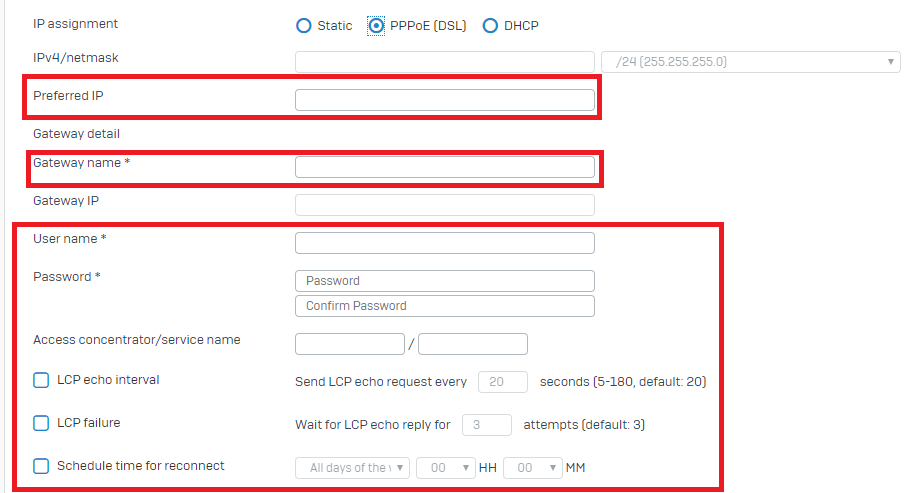Viewport: 907px width, 493px height.
Task: Choose PPPoE (DSL) radio button
Action: click(377, 26)
